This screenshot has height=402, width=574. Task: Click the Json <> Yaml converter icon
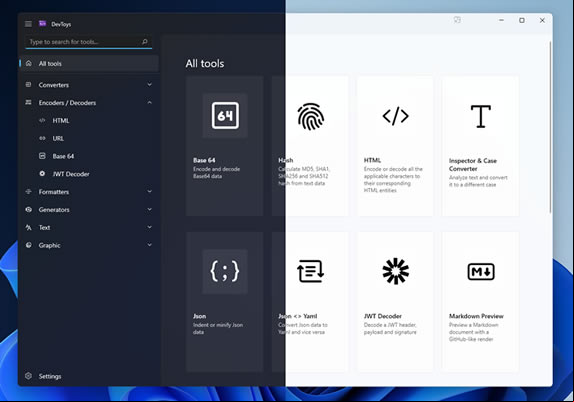[x=310, y=271]
